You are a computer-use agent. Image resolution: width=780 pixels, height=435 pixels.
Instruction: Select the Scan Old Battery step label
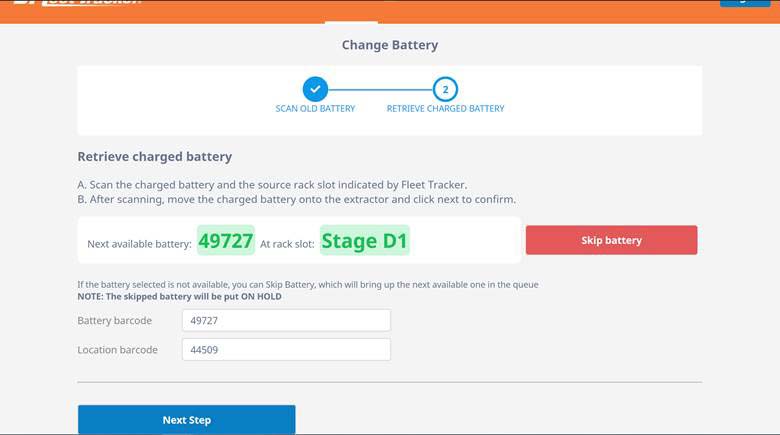(x=315, y=108)
